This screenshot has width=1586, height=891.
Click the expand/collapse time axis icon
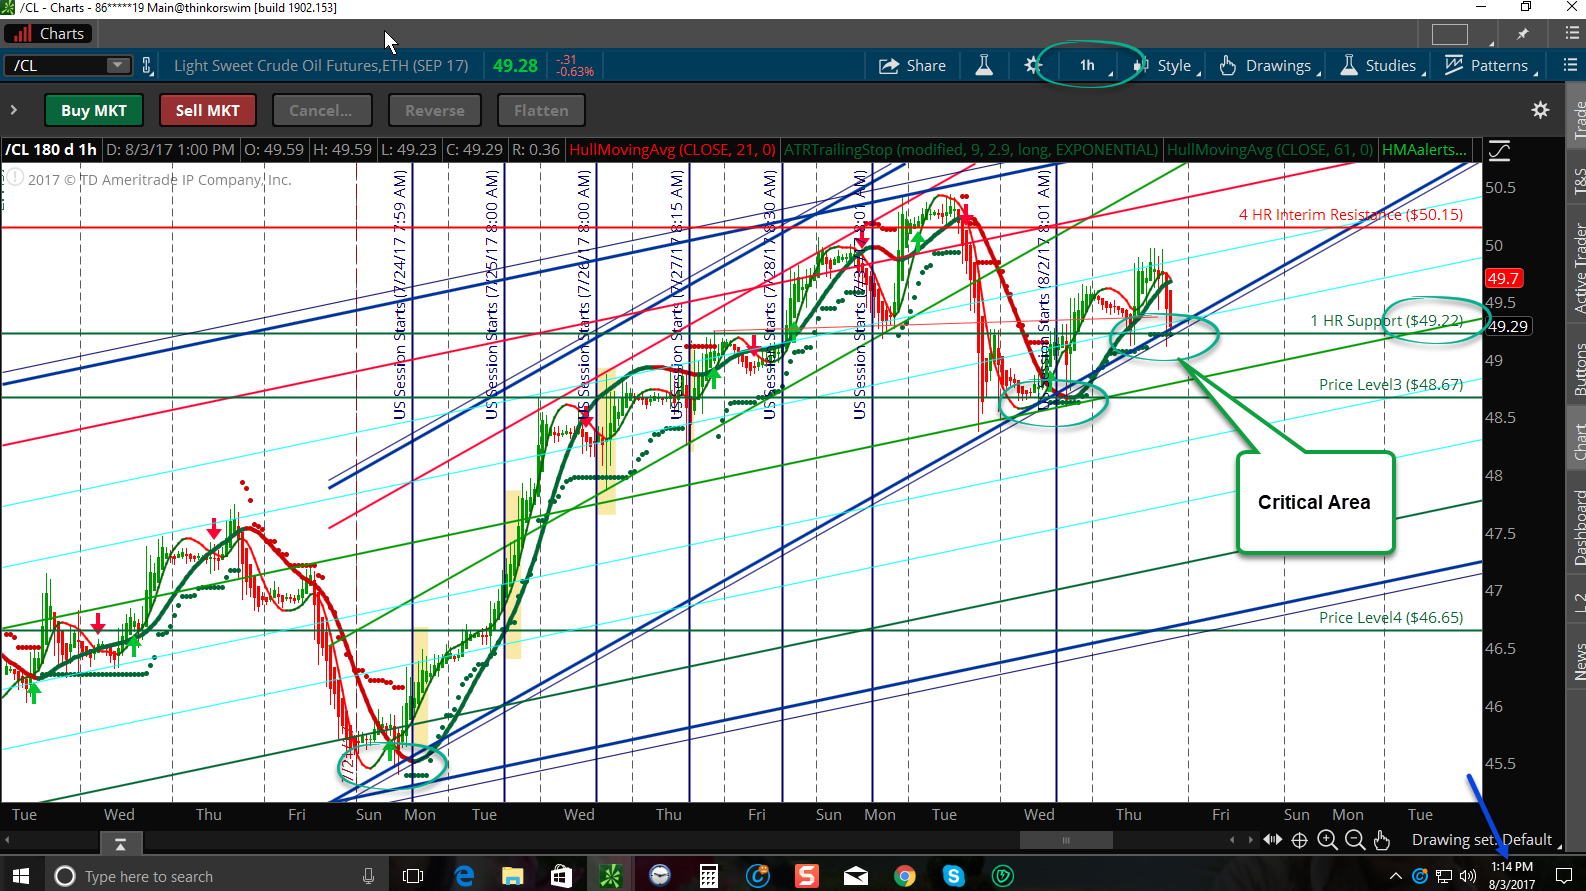coord(1272,840)
